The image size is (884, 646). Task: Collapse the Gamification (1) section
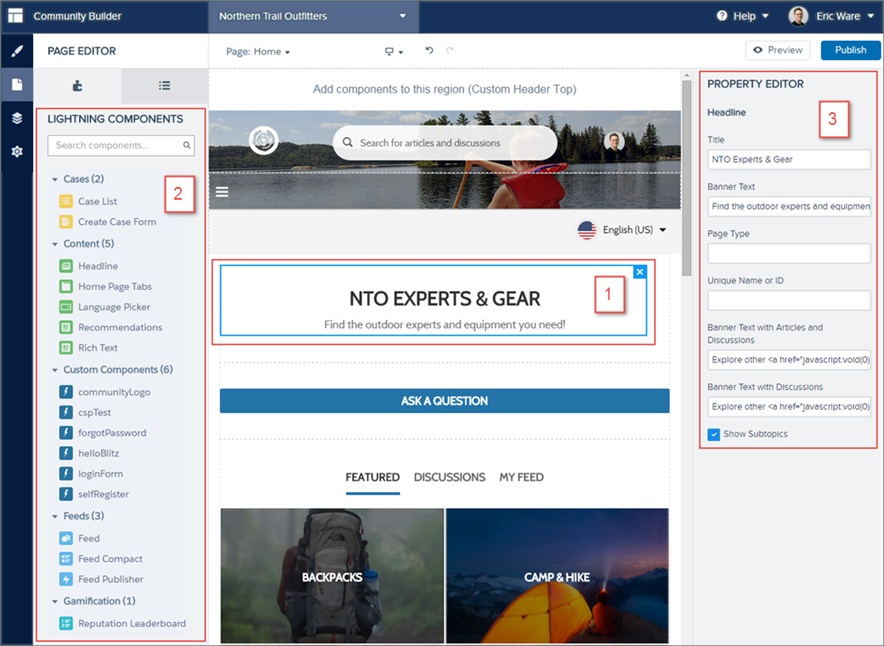click(x=55, y=601)
